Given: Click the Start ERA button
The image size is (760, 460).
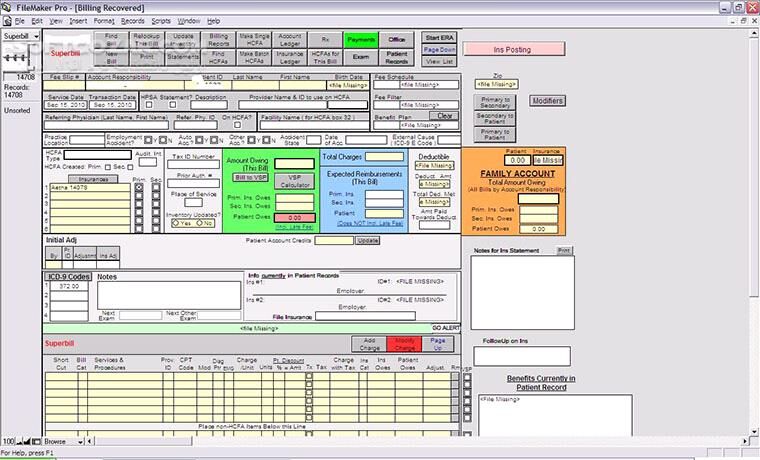Looking at the screenshot, I should tap(439, 37).
